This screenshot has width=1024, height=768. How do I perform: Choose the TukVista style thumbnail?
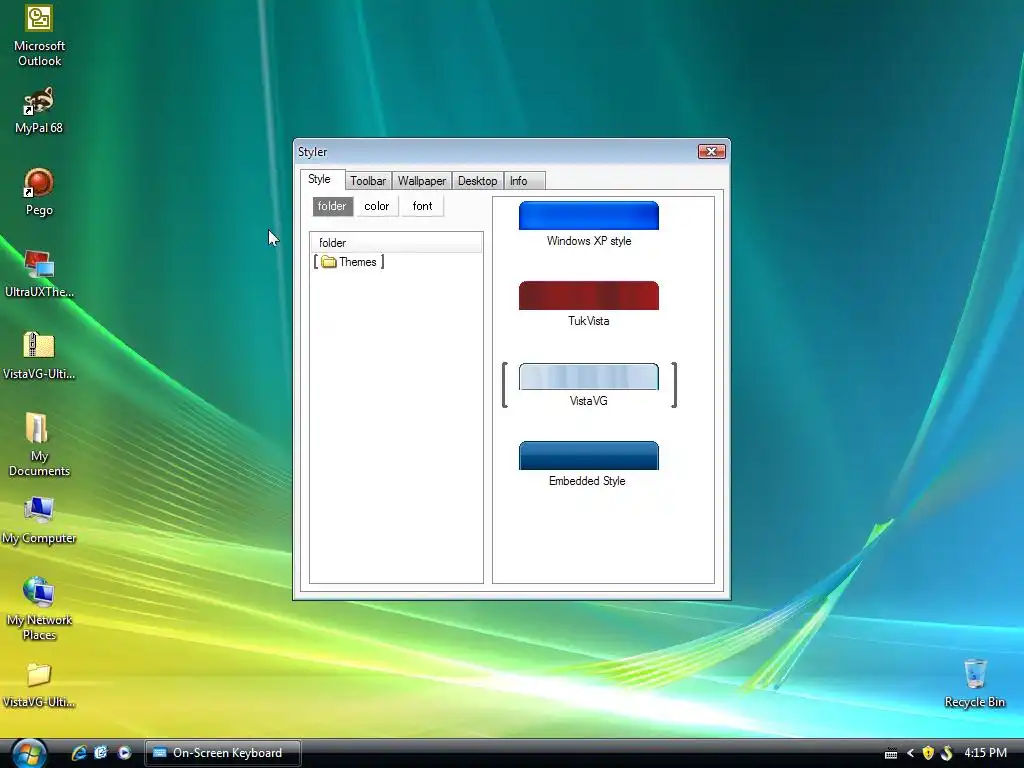(x=588, y=295)
